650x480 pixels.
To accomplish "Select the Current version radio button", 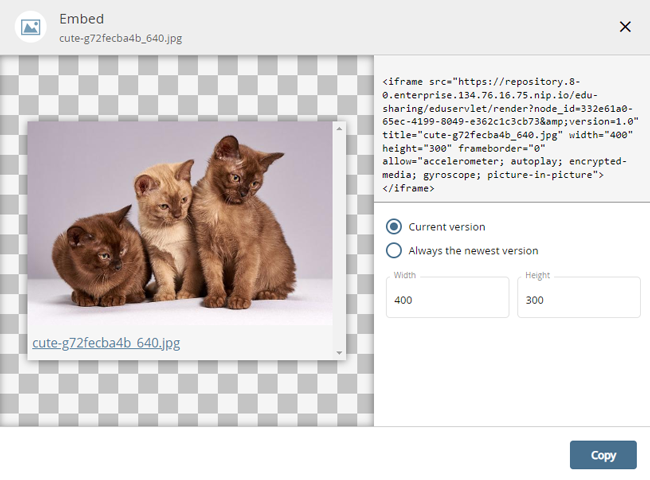I will click(x=394, y=227).
